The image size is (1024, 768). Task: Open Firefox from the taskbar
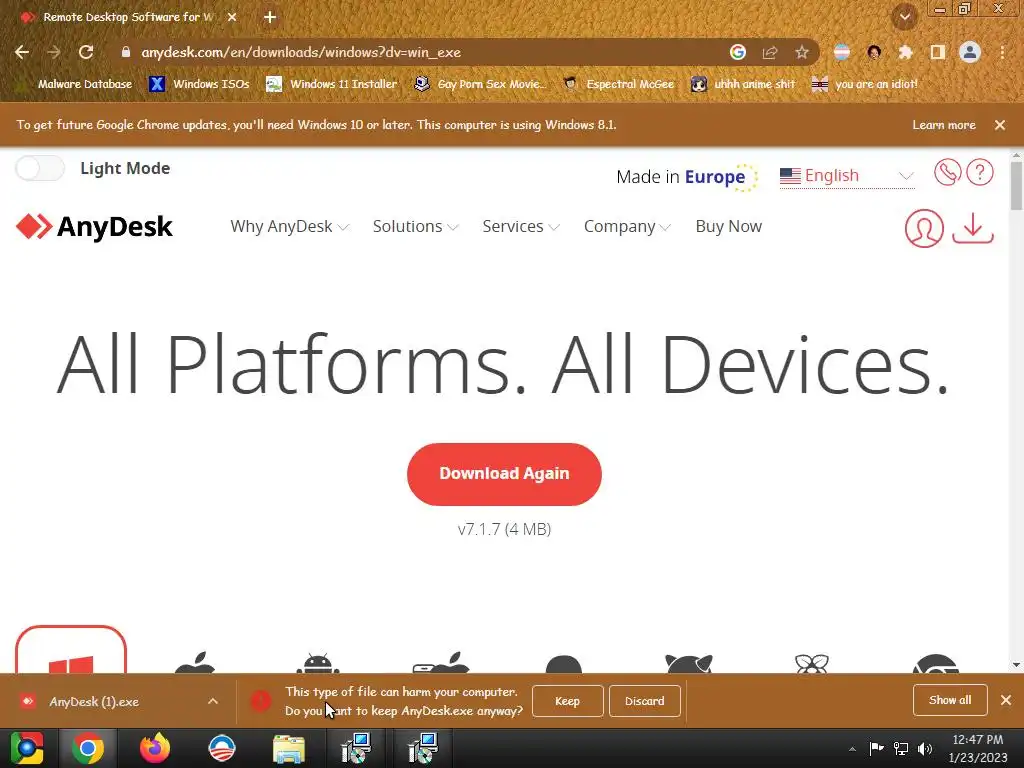155,748
